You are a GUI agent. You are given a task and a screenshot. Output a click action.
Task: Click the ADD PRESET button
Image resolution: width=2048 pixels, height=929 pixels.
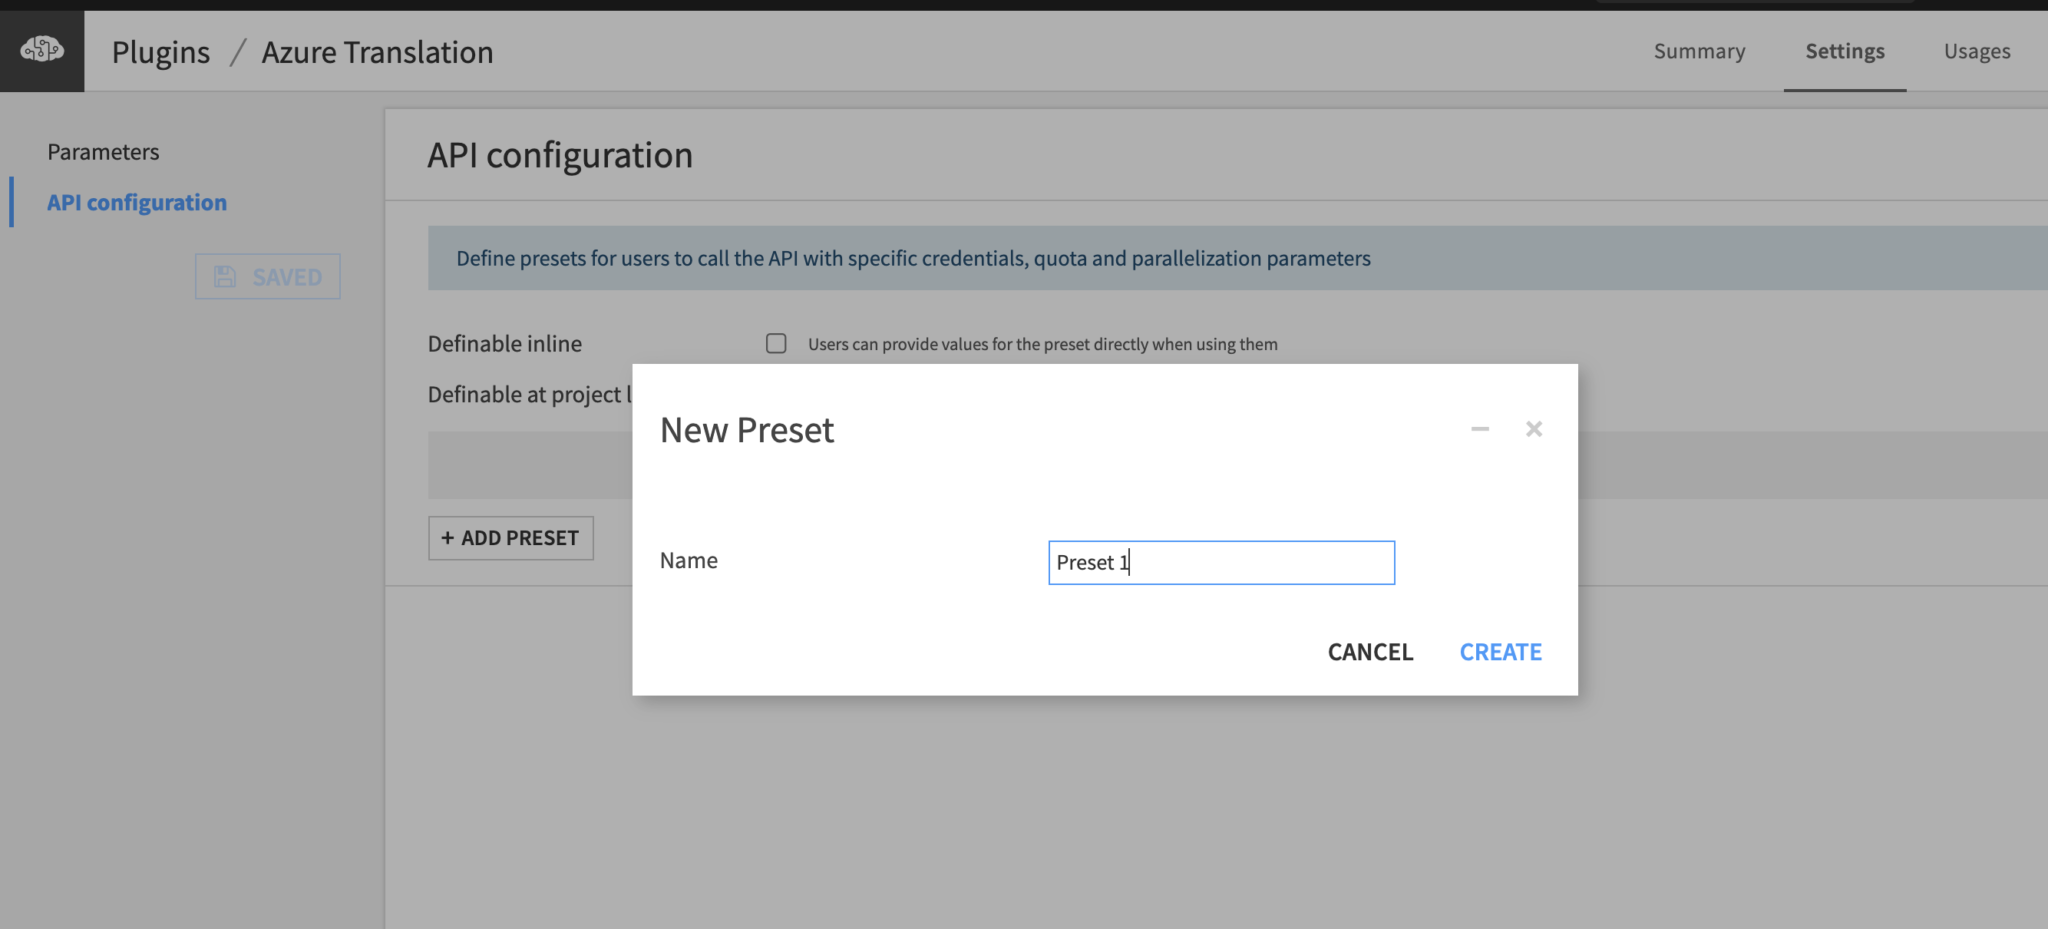pyautogui.click(x=510, y=538)
